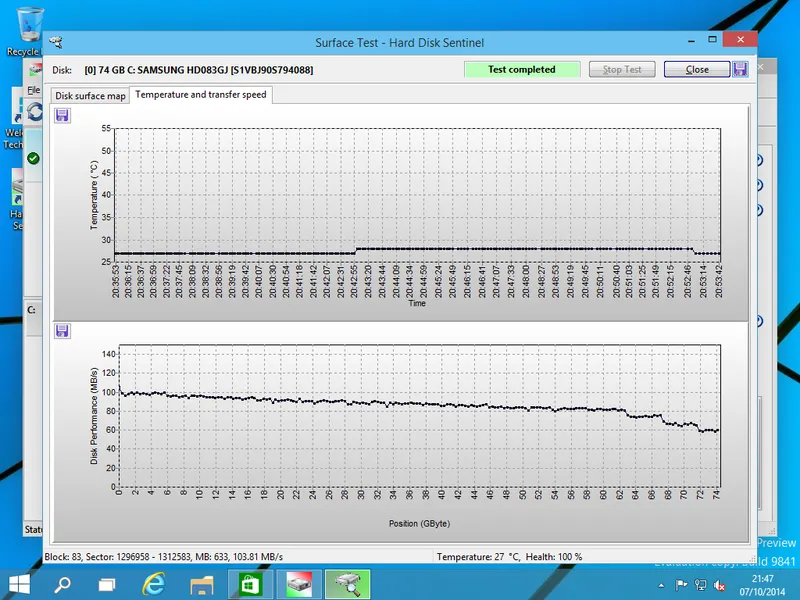The image size is (800, 600).
Task: Switch to Disk surface map tab
Action: (90, 96)
